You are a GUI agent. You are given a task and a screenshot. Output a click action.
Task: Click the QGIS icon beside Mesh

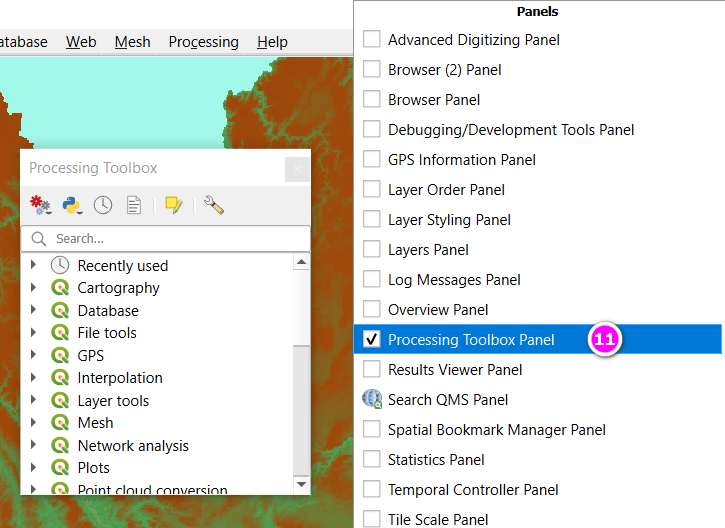click(x=60, y=423)
